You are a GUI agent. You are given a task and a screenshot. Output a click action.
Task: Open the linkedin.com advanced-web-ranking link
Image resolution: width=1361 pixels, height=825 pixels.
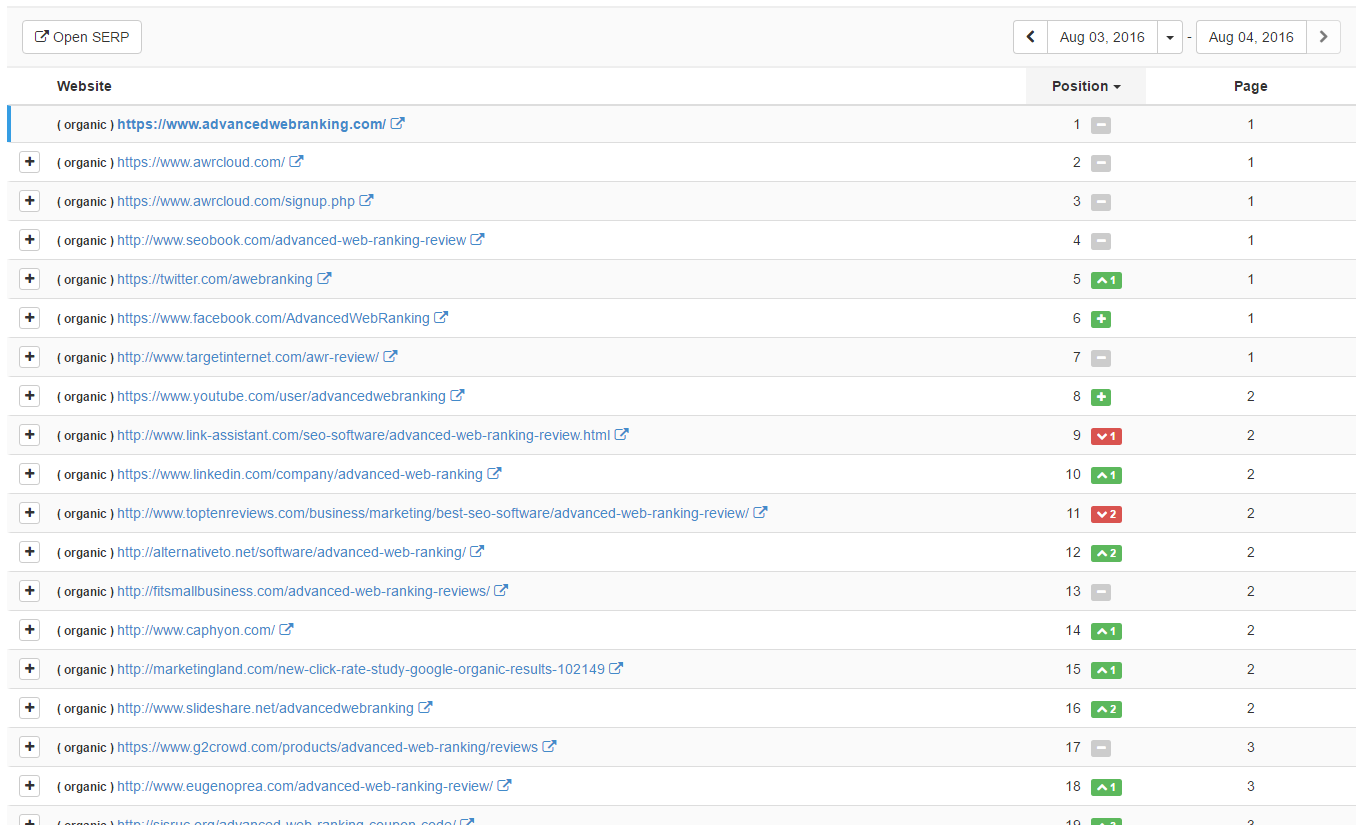click(x=300, y=474)
